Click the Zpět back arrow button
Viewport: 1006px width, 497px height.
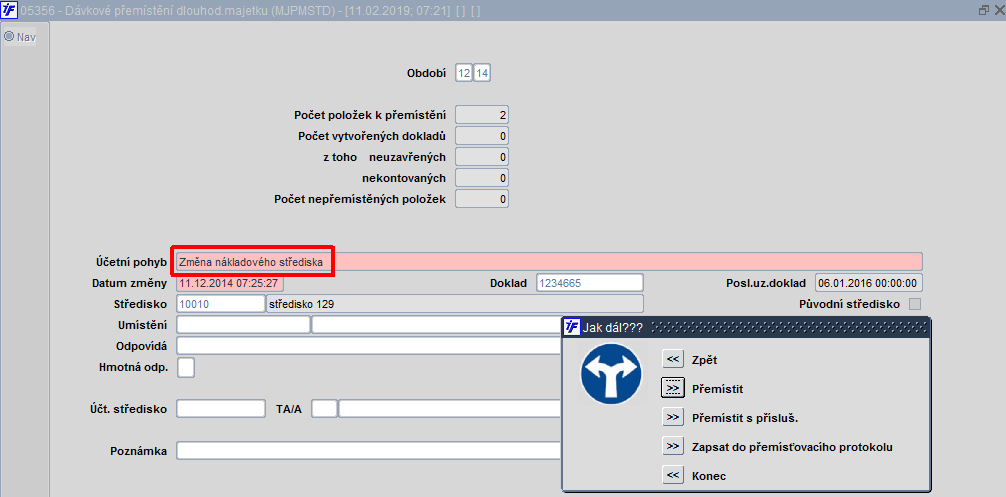point(672,359)
